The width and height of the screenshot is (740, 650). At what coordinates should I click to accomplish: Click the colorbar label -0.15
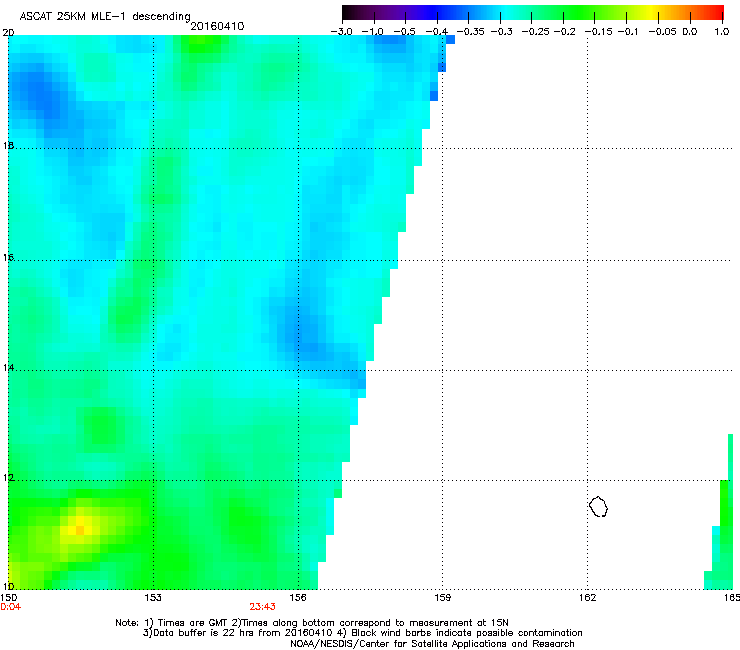(x=598, y=32)
